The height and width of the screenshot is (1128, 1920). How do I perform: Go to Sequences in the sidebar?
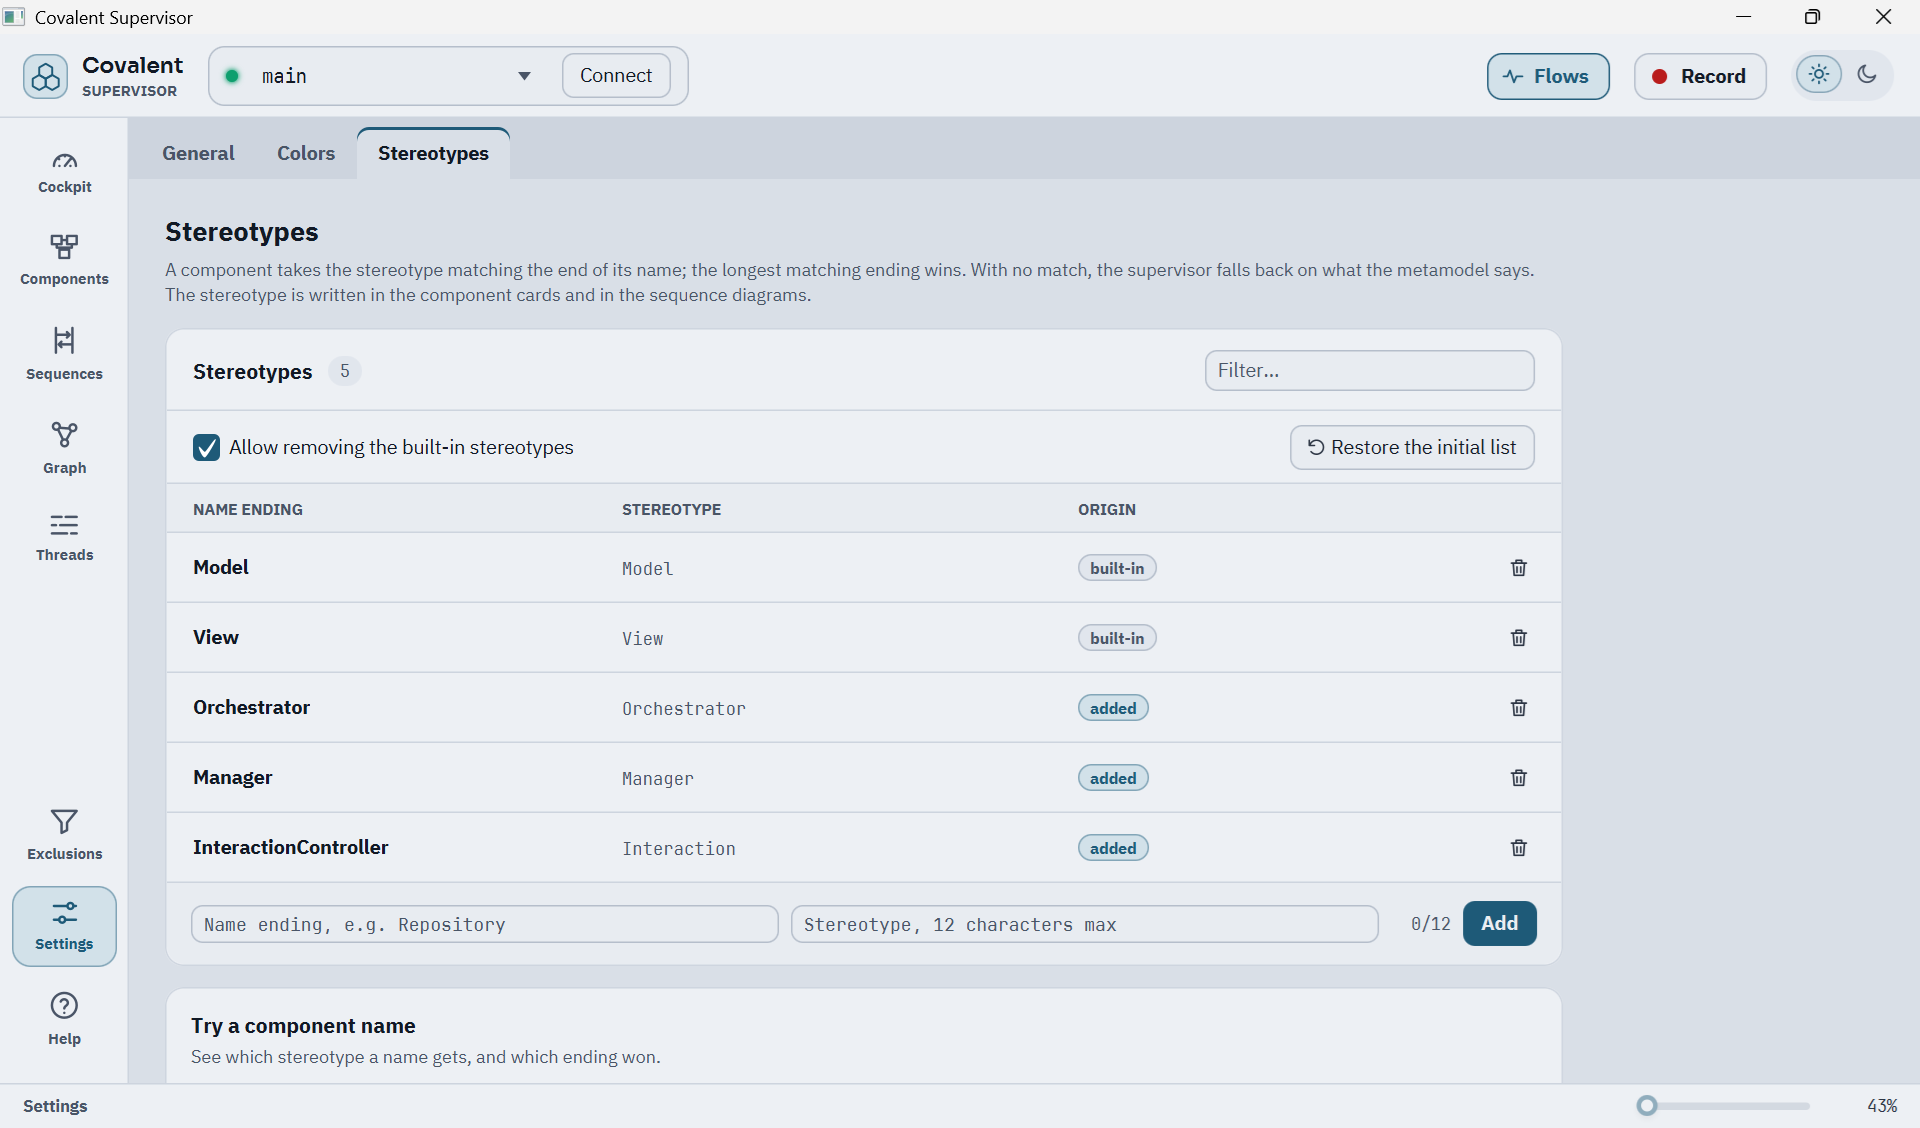[64, 353]
